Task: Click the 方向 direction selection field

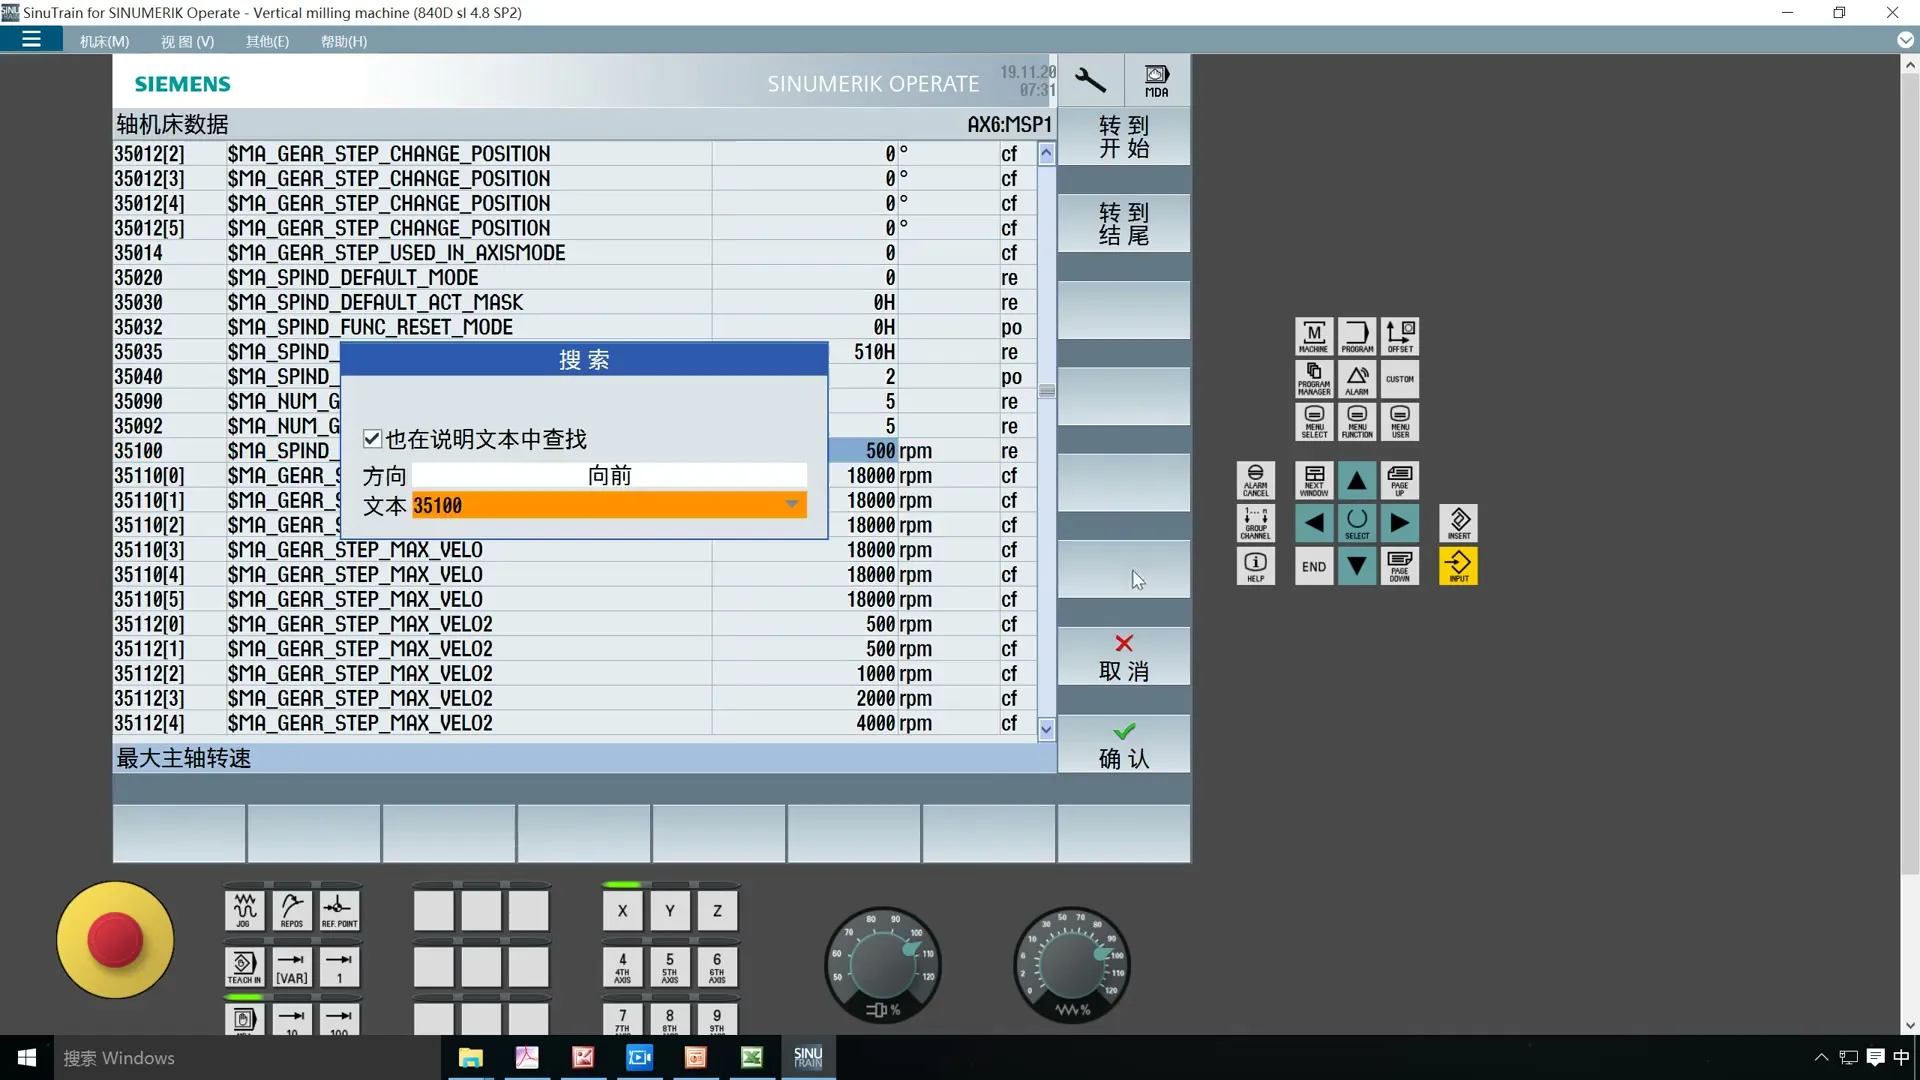Action: click(609, 475)
